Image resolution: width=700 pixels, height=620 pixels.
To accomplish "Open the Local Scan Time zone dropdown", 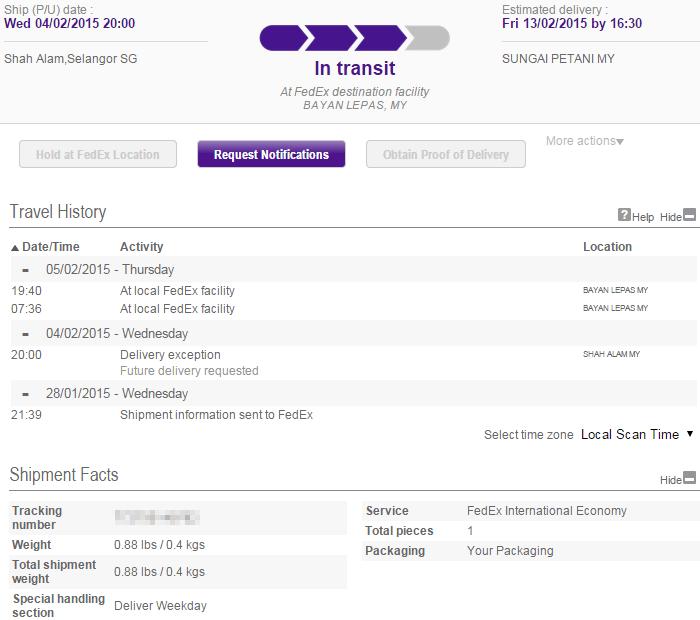I will 637,434.
